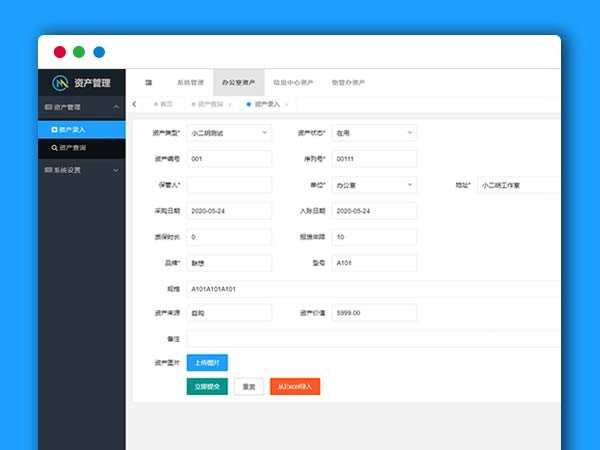Click the 上传图片 button
This screenshot has height=450, width=600.
click(207, 362)
